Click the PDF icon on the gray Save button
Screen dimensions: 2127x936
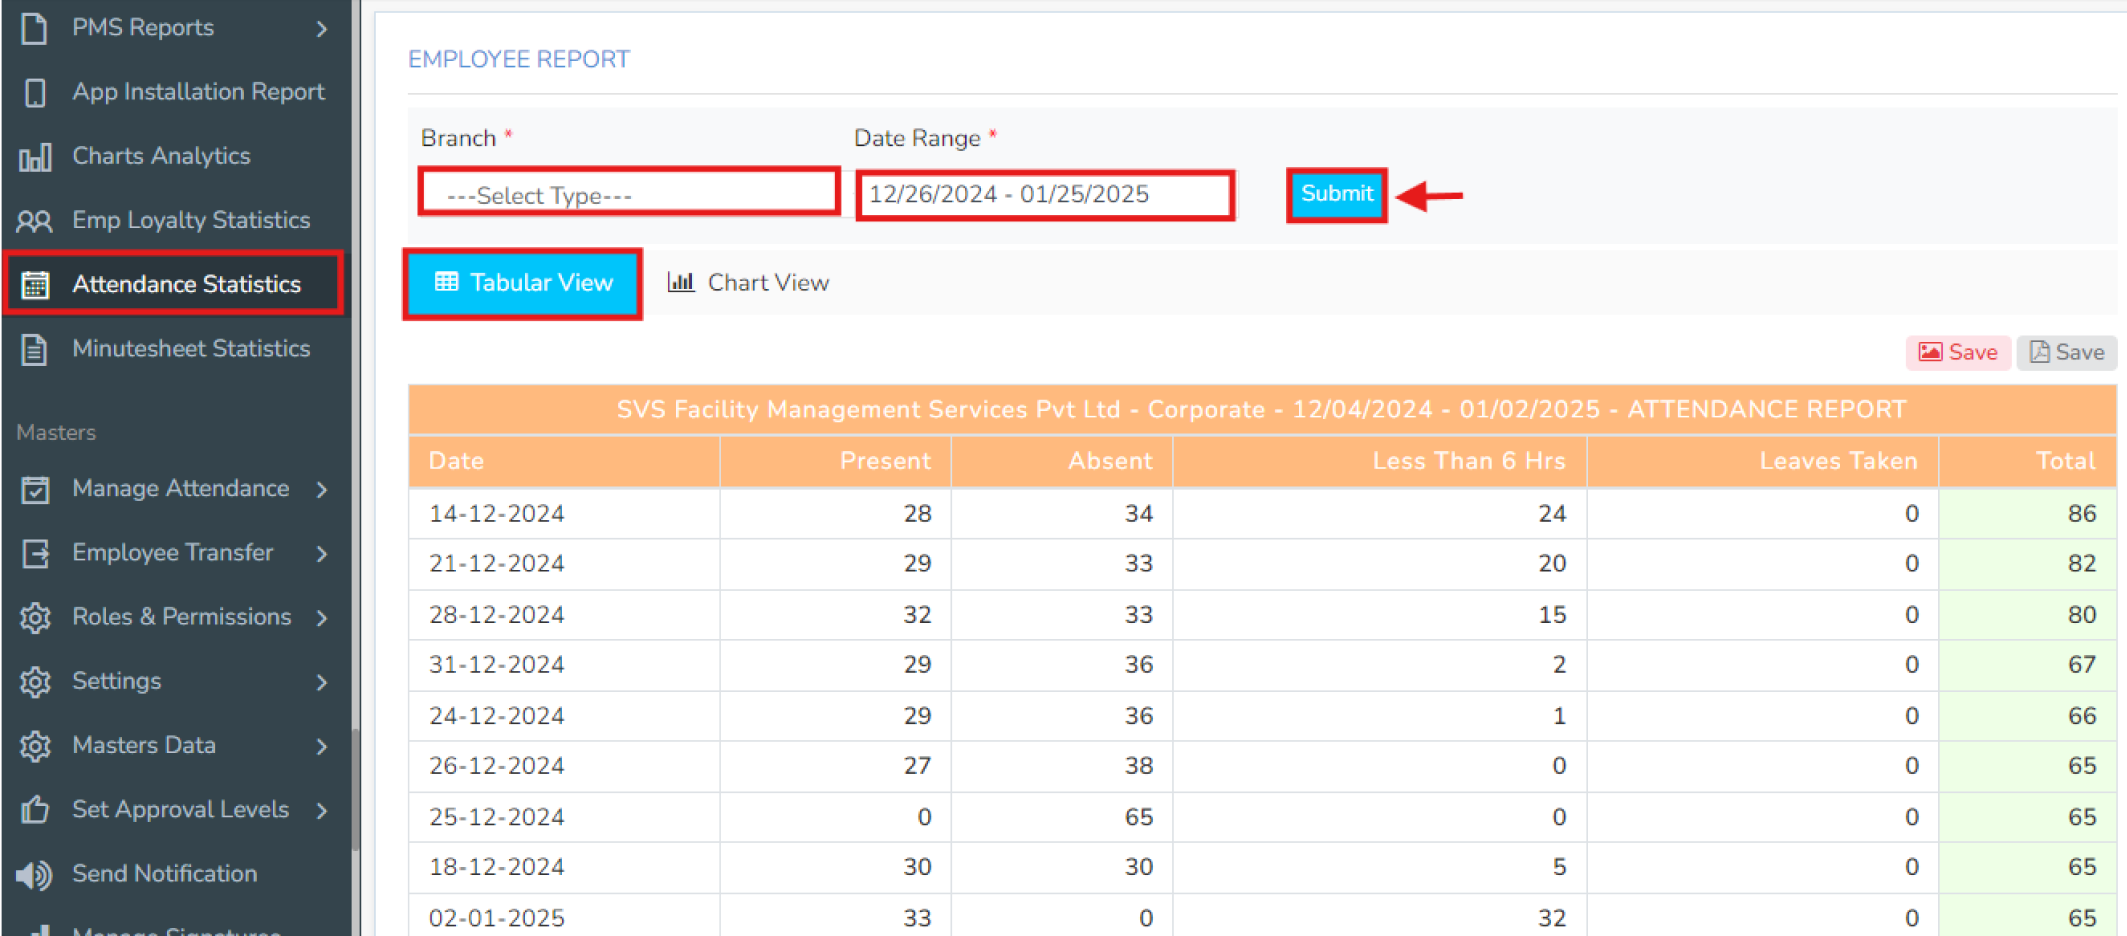click(2039, 352)
